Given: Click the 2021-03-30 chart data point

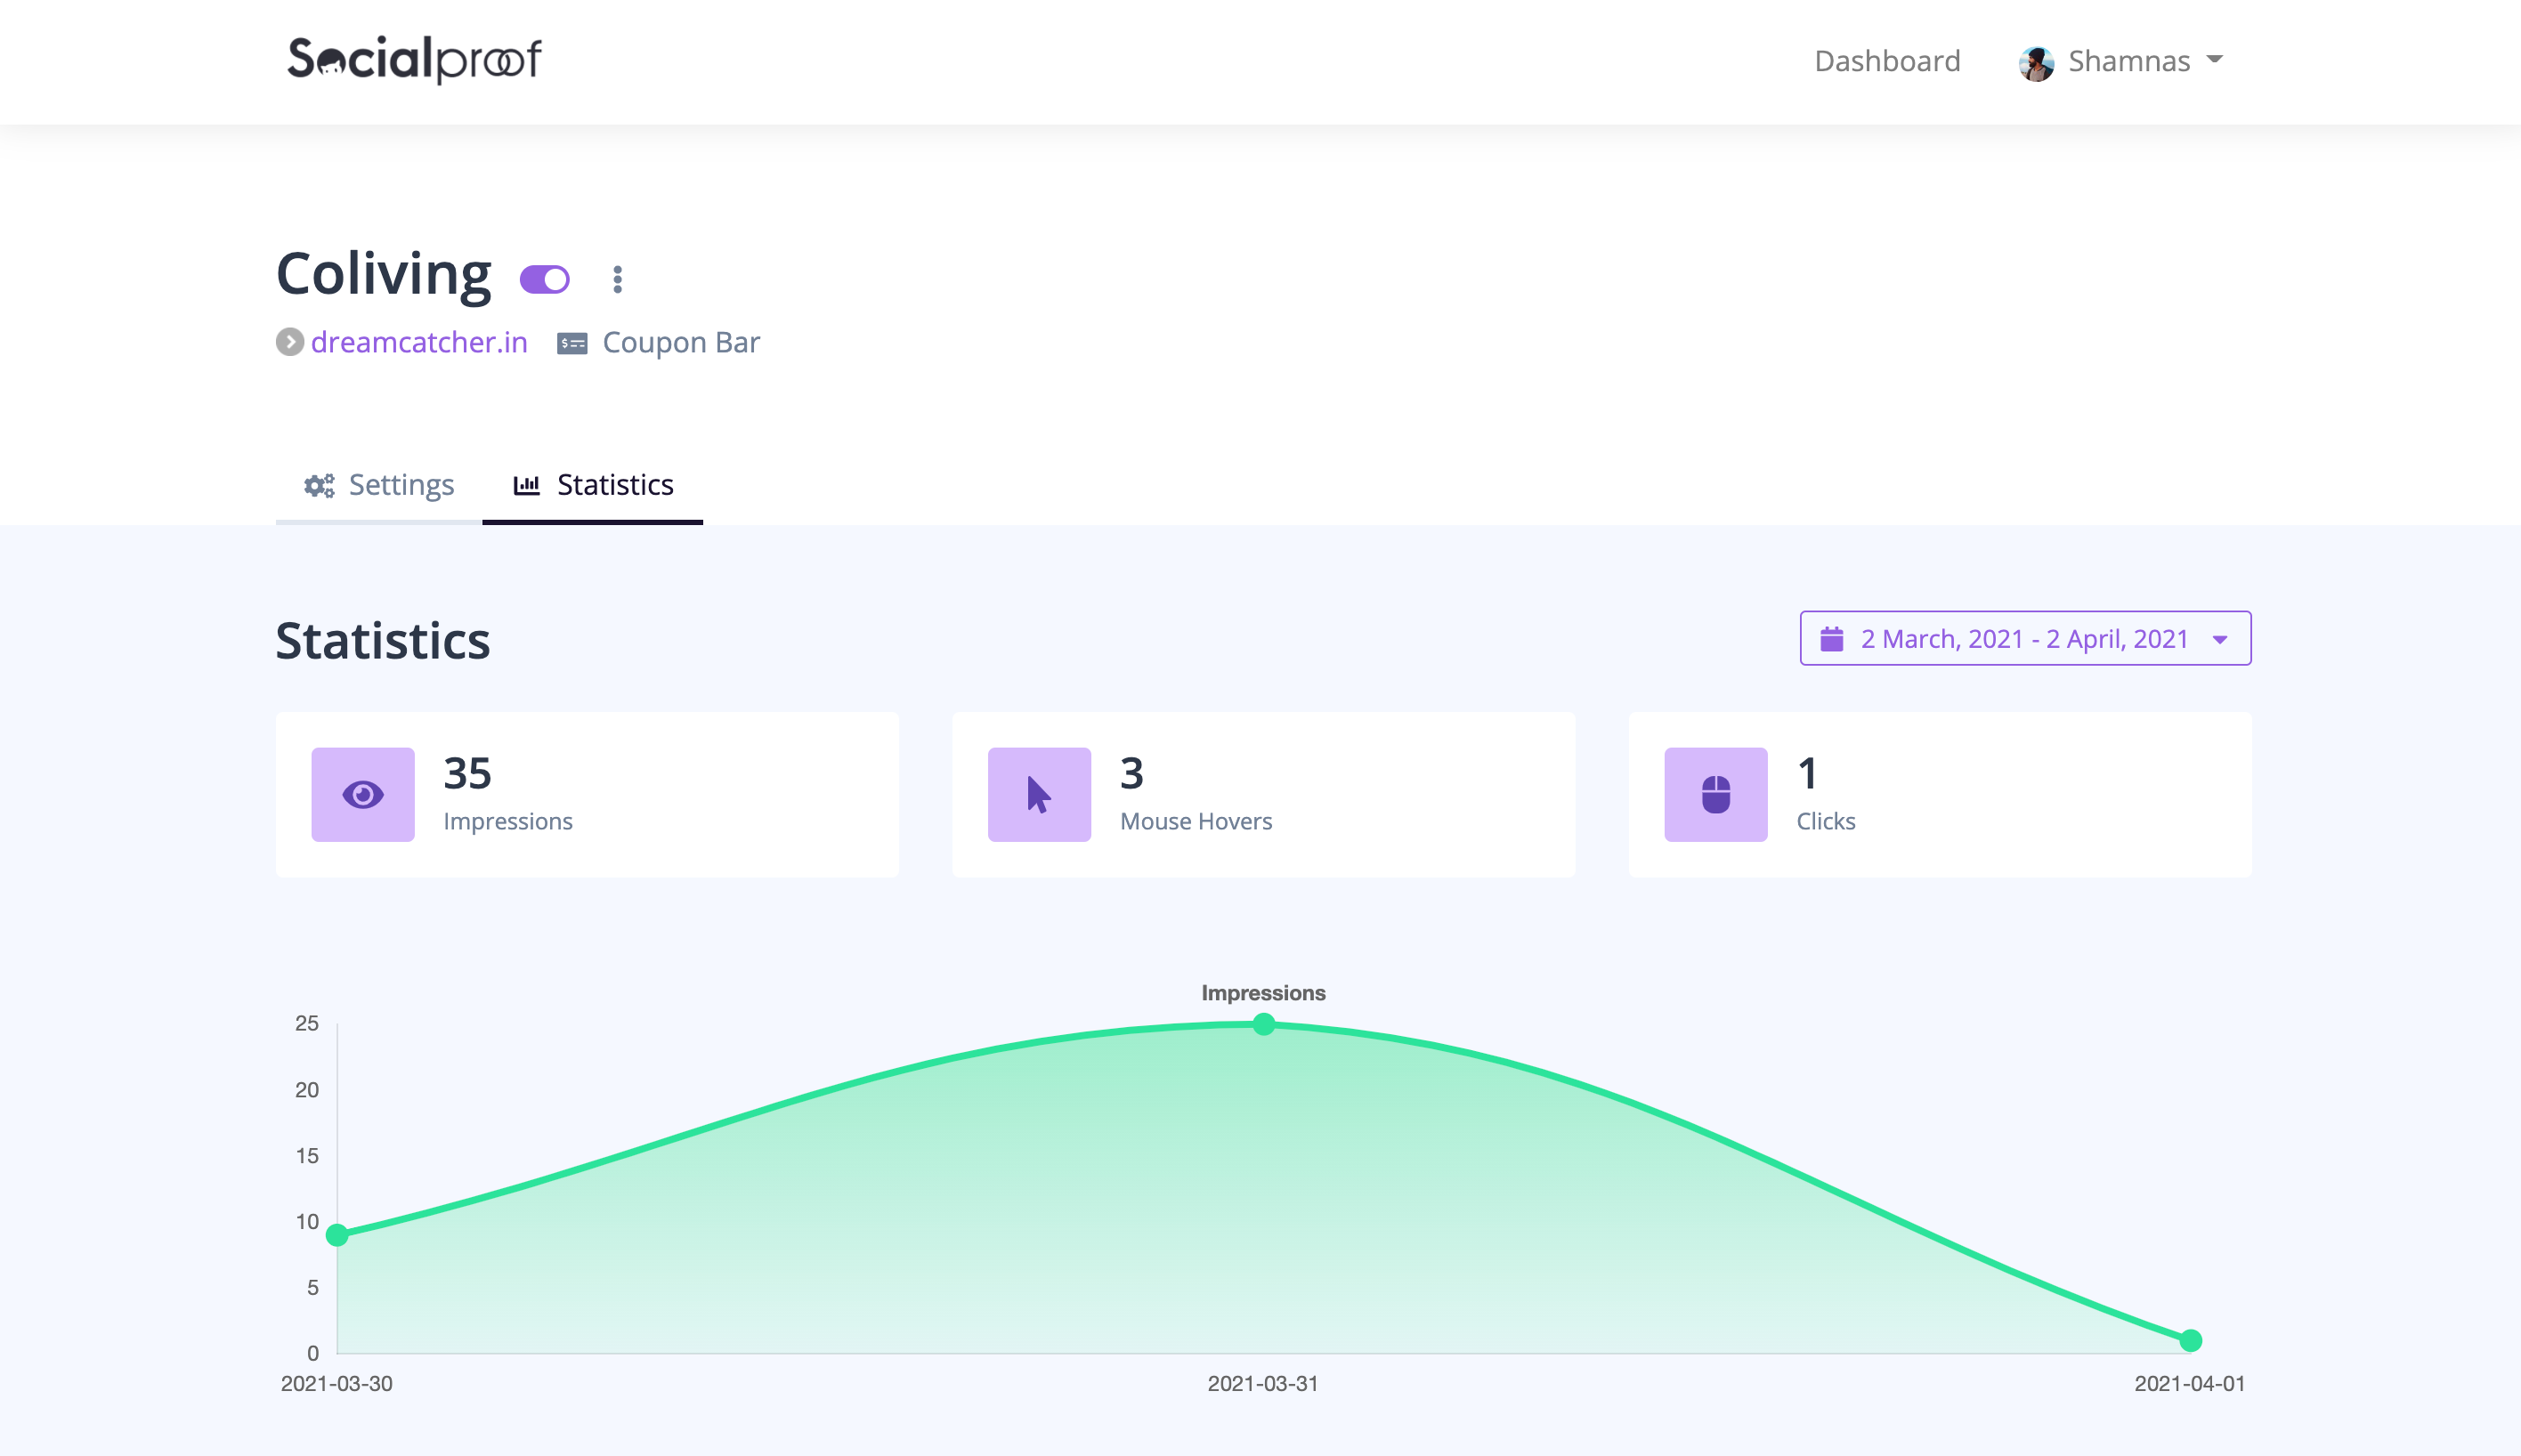Looking at the screenshot, I should (338, 1235).
